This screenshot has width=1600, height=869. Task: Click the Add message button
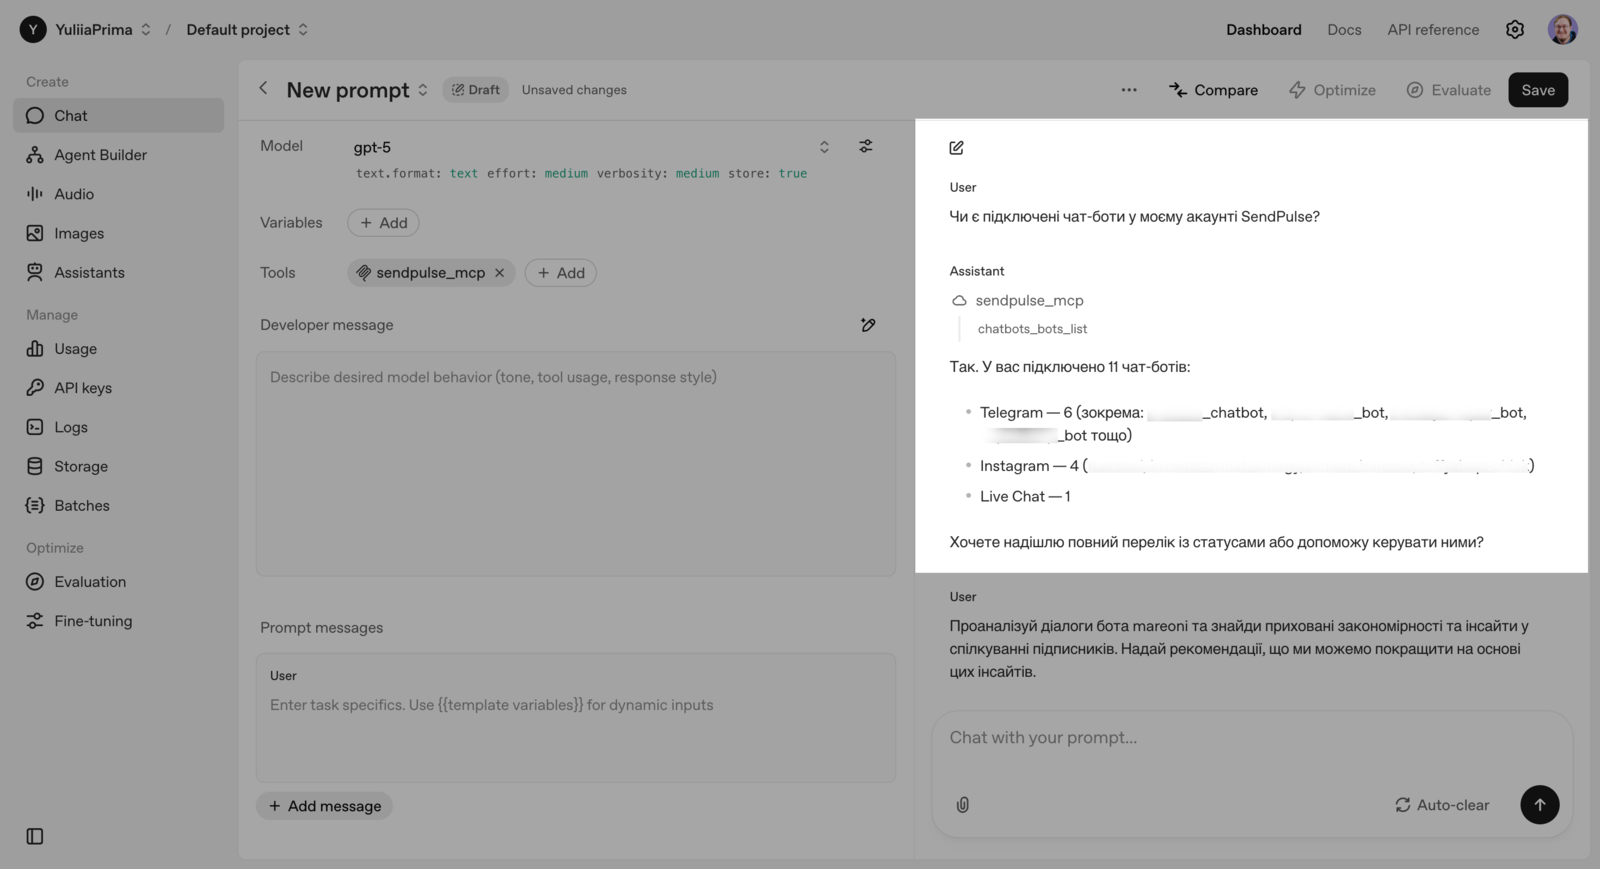point(325,806)
